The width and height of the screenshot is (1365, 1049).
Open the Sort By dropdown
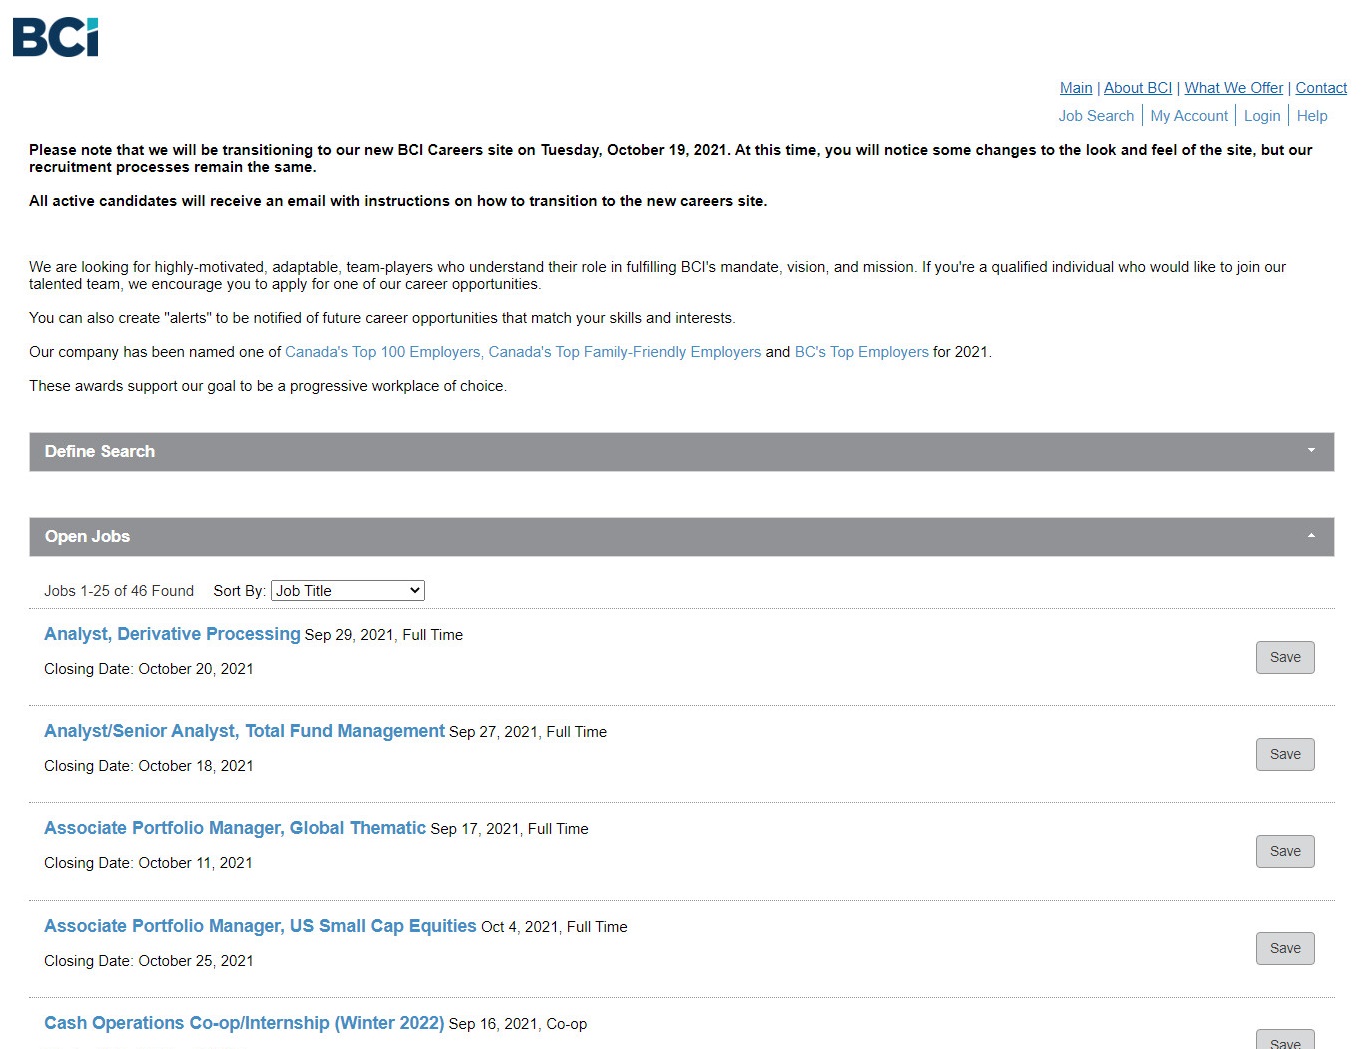(x=348, y=591)
